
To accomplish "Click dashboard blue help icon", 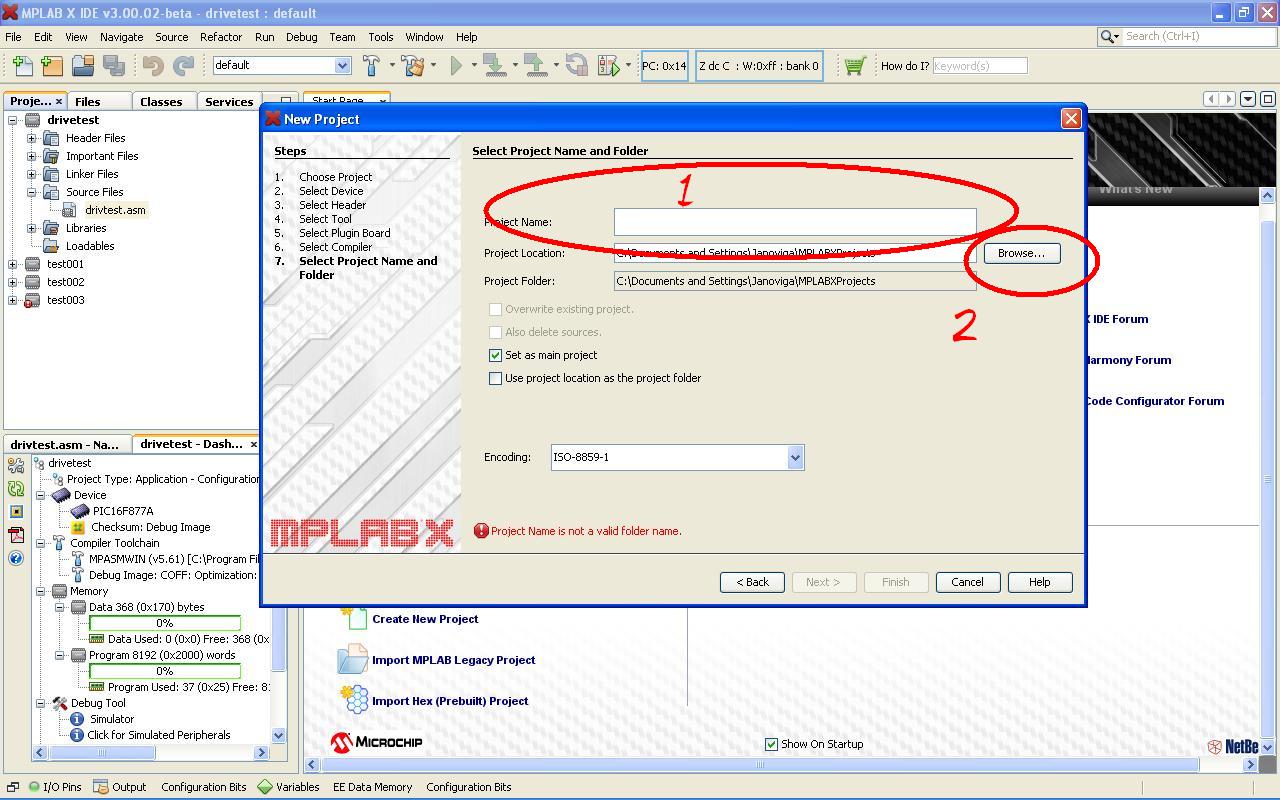I will point(16,558).
